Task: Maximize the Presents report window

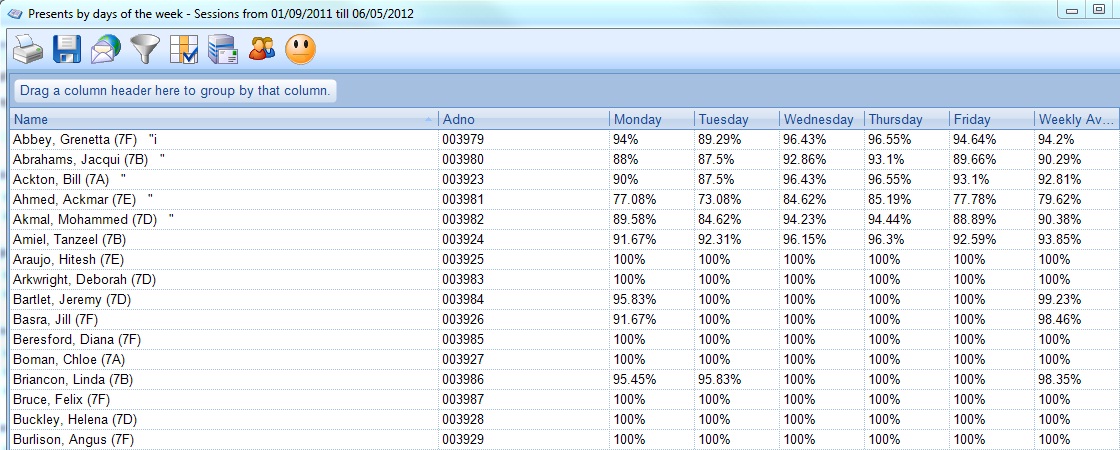Action: pos(1098,10)
